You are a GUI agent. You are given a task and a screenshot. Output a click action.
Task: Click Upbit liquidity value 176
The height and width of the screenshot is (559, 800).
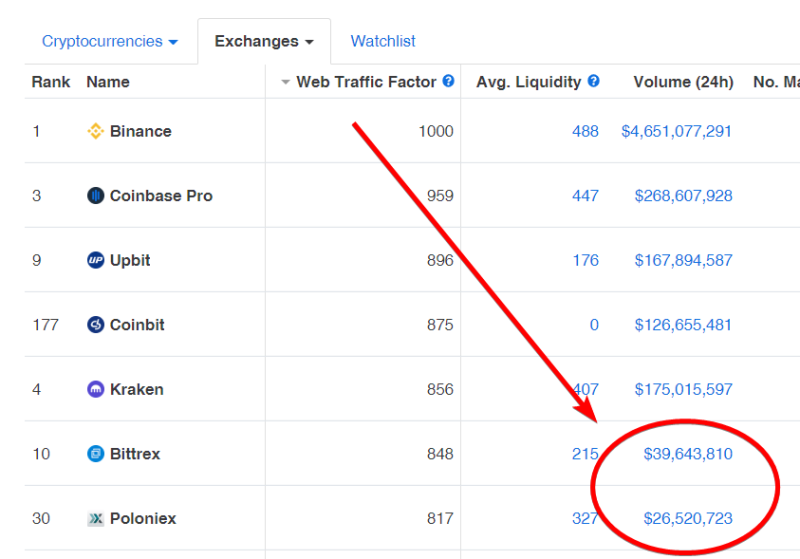(x=585, y=260)
